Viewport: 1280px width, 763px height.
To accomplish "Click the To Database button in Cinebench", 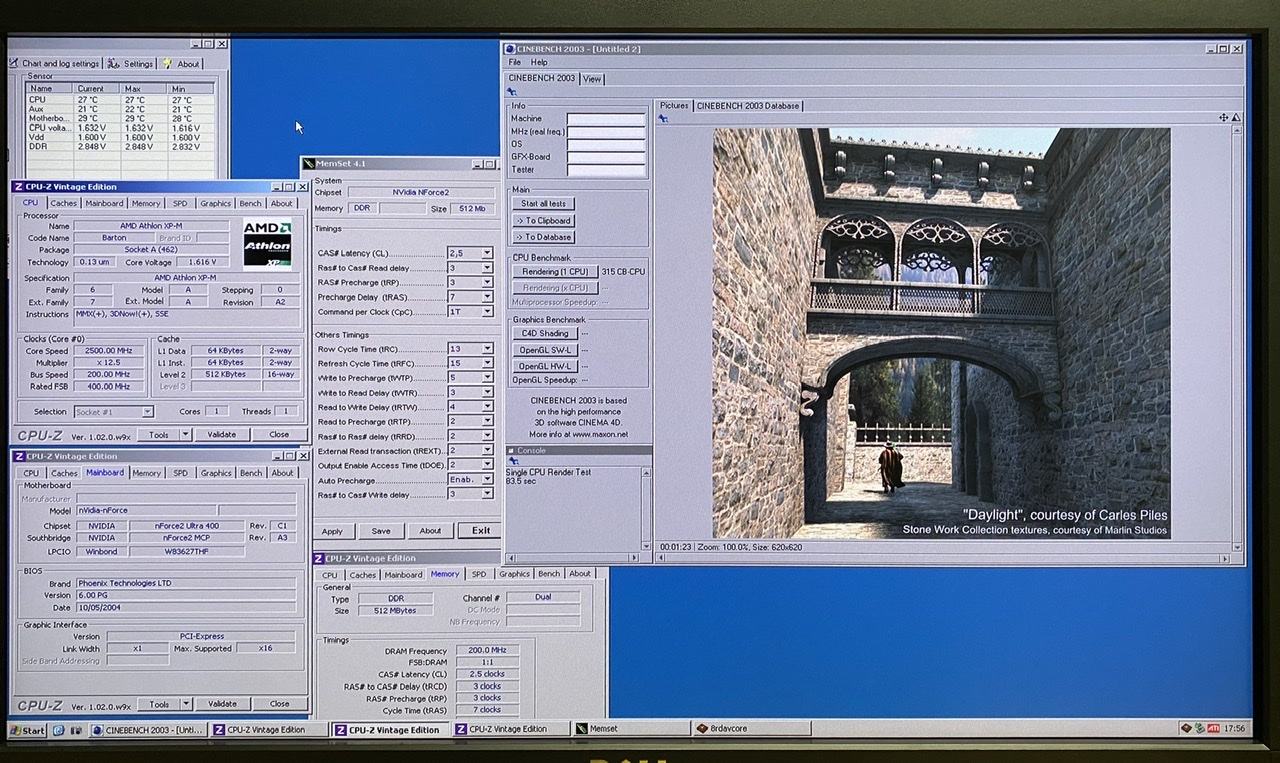I will click(543, 237).
